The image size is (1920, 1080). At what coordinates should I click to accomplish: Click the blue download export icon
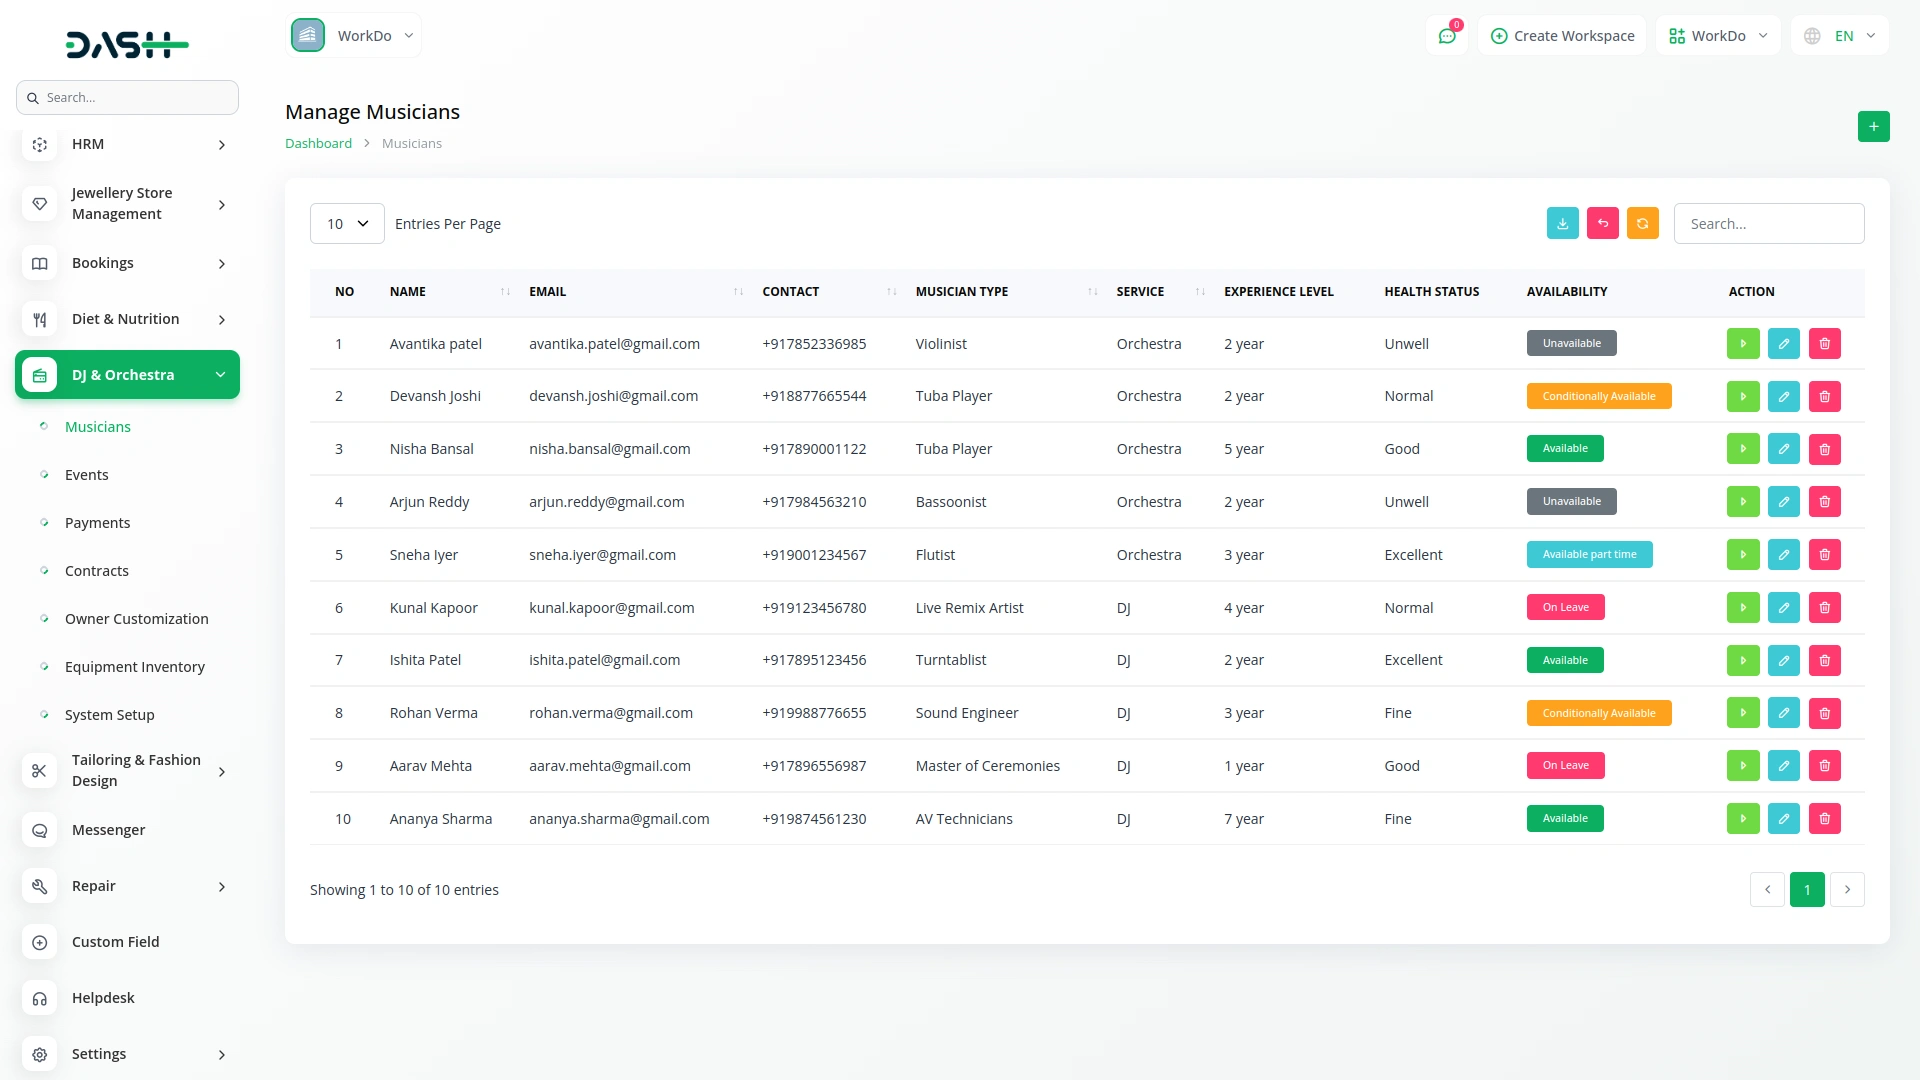[x=1562, y=224]
